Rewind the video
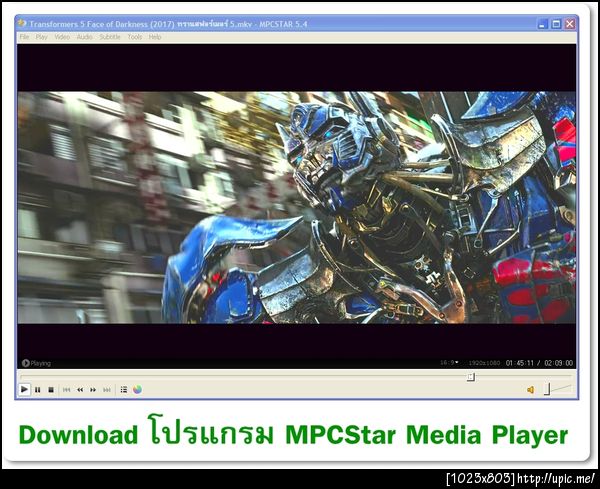Image resolution: width=600 pixels, height=489 pixels. pyautogui.click(x=80, y=390)
